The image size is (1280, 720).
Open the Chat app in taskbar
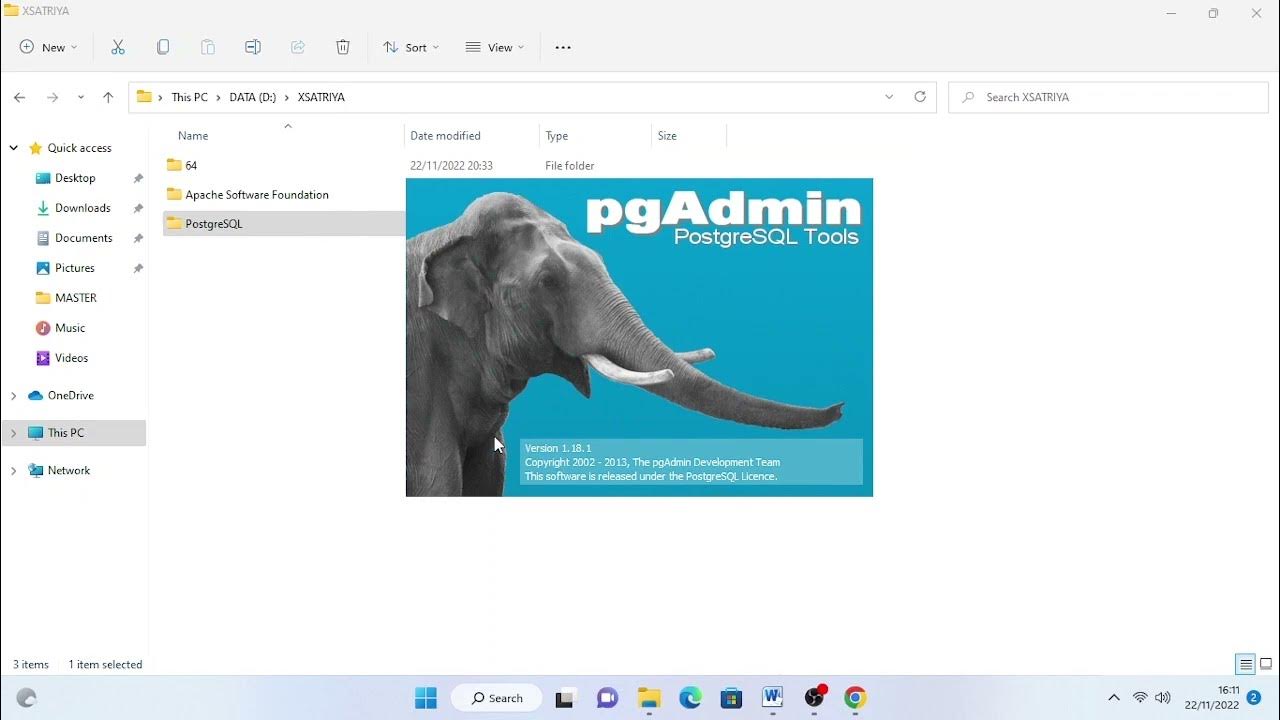click(607, 698)
